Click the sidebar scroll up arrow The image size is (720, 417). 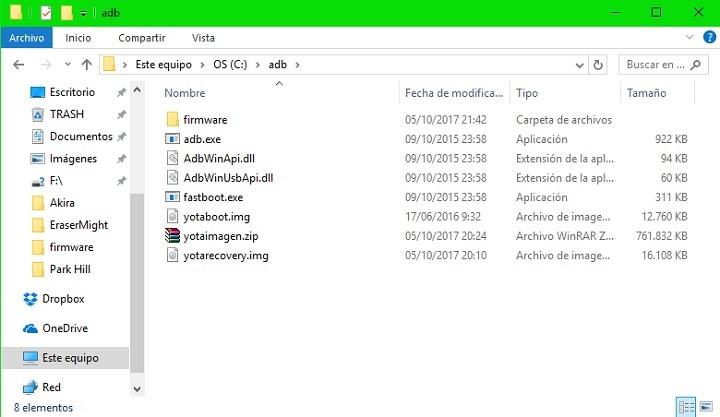pyautogui.click(x=137, y=90)
